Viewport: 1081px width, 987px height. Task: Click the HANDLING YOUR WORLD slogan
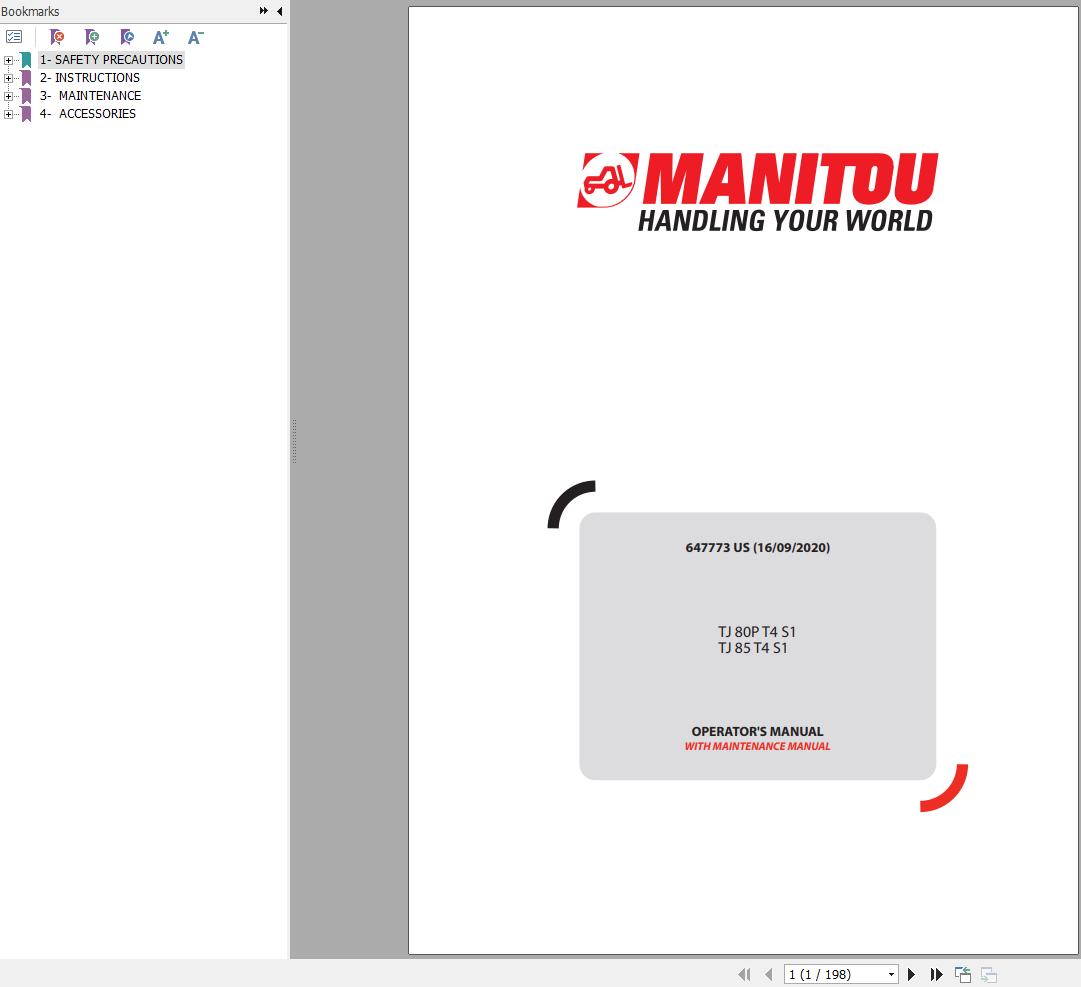click(x=785, y=221)
